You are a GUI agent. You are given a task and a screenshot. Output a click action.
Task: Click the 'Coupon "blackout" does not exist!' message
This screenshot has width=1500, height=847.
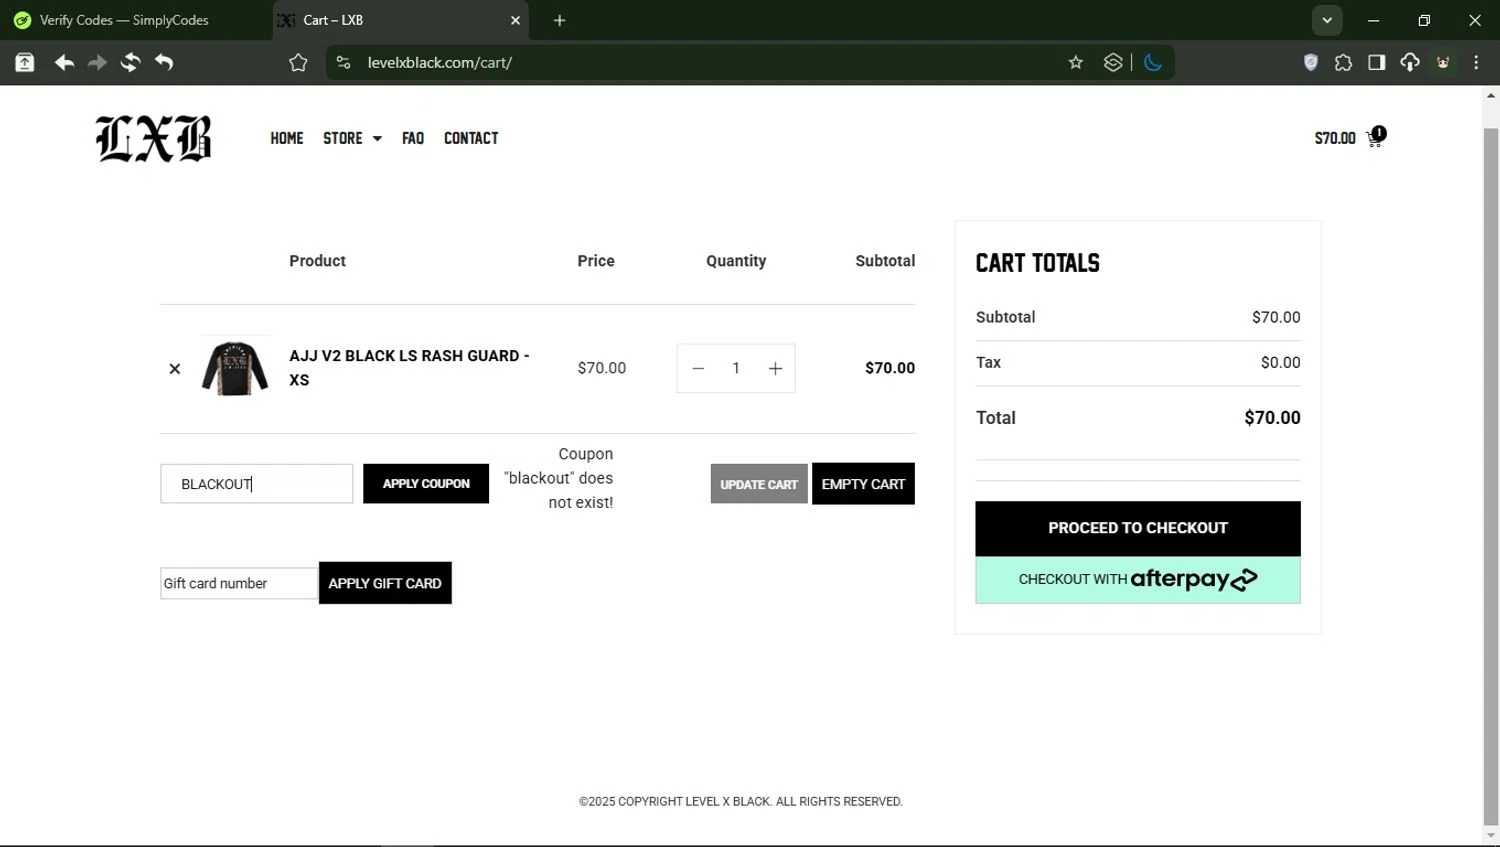point(559,478)
